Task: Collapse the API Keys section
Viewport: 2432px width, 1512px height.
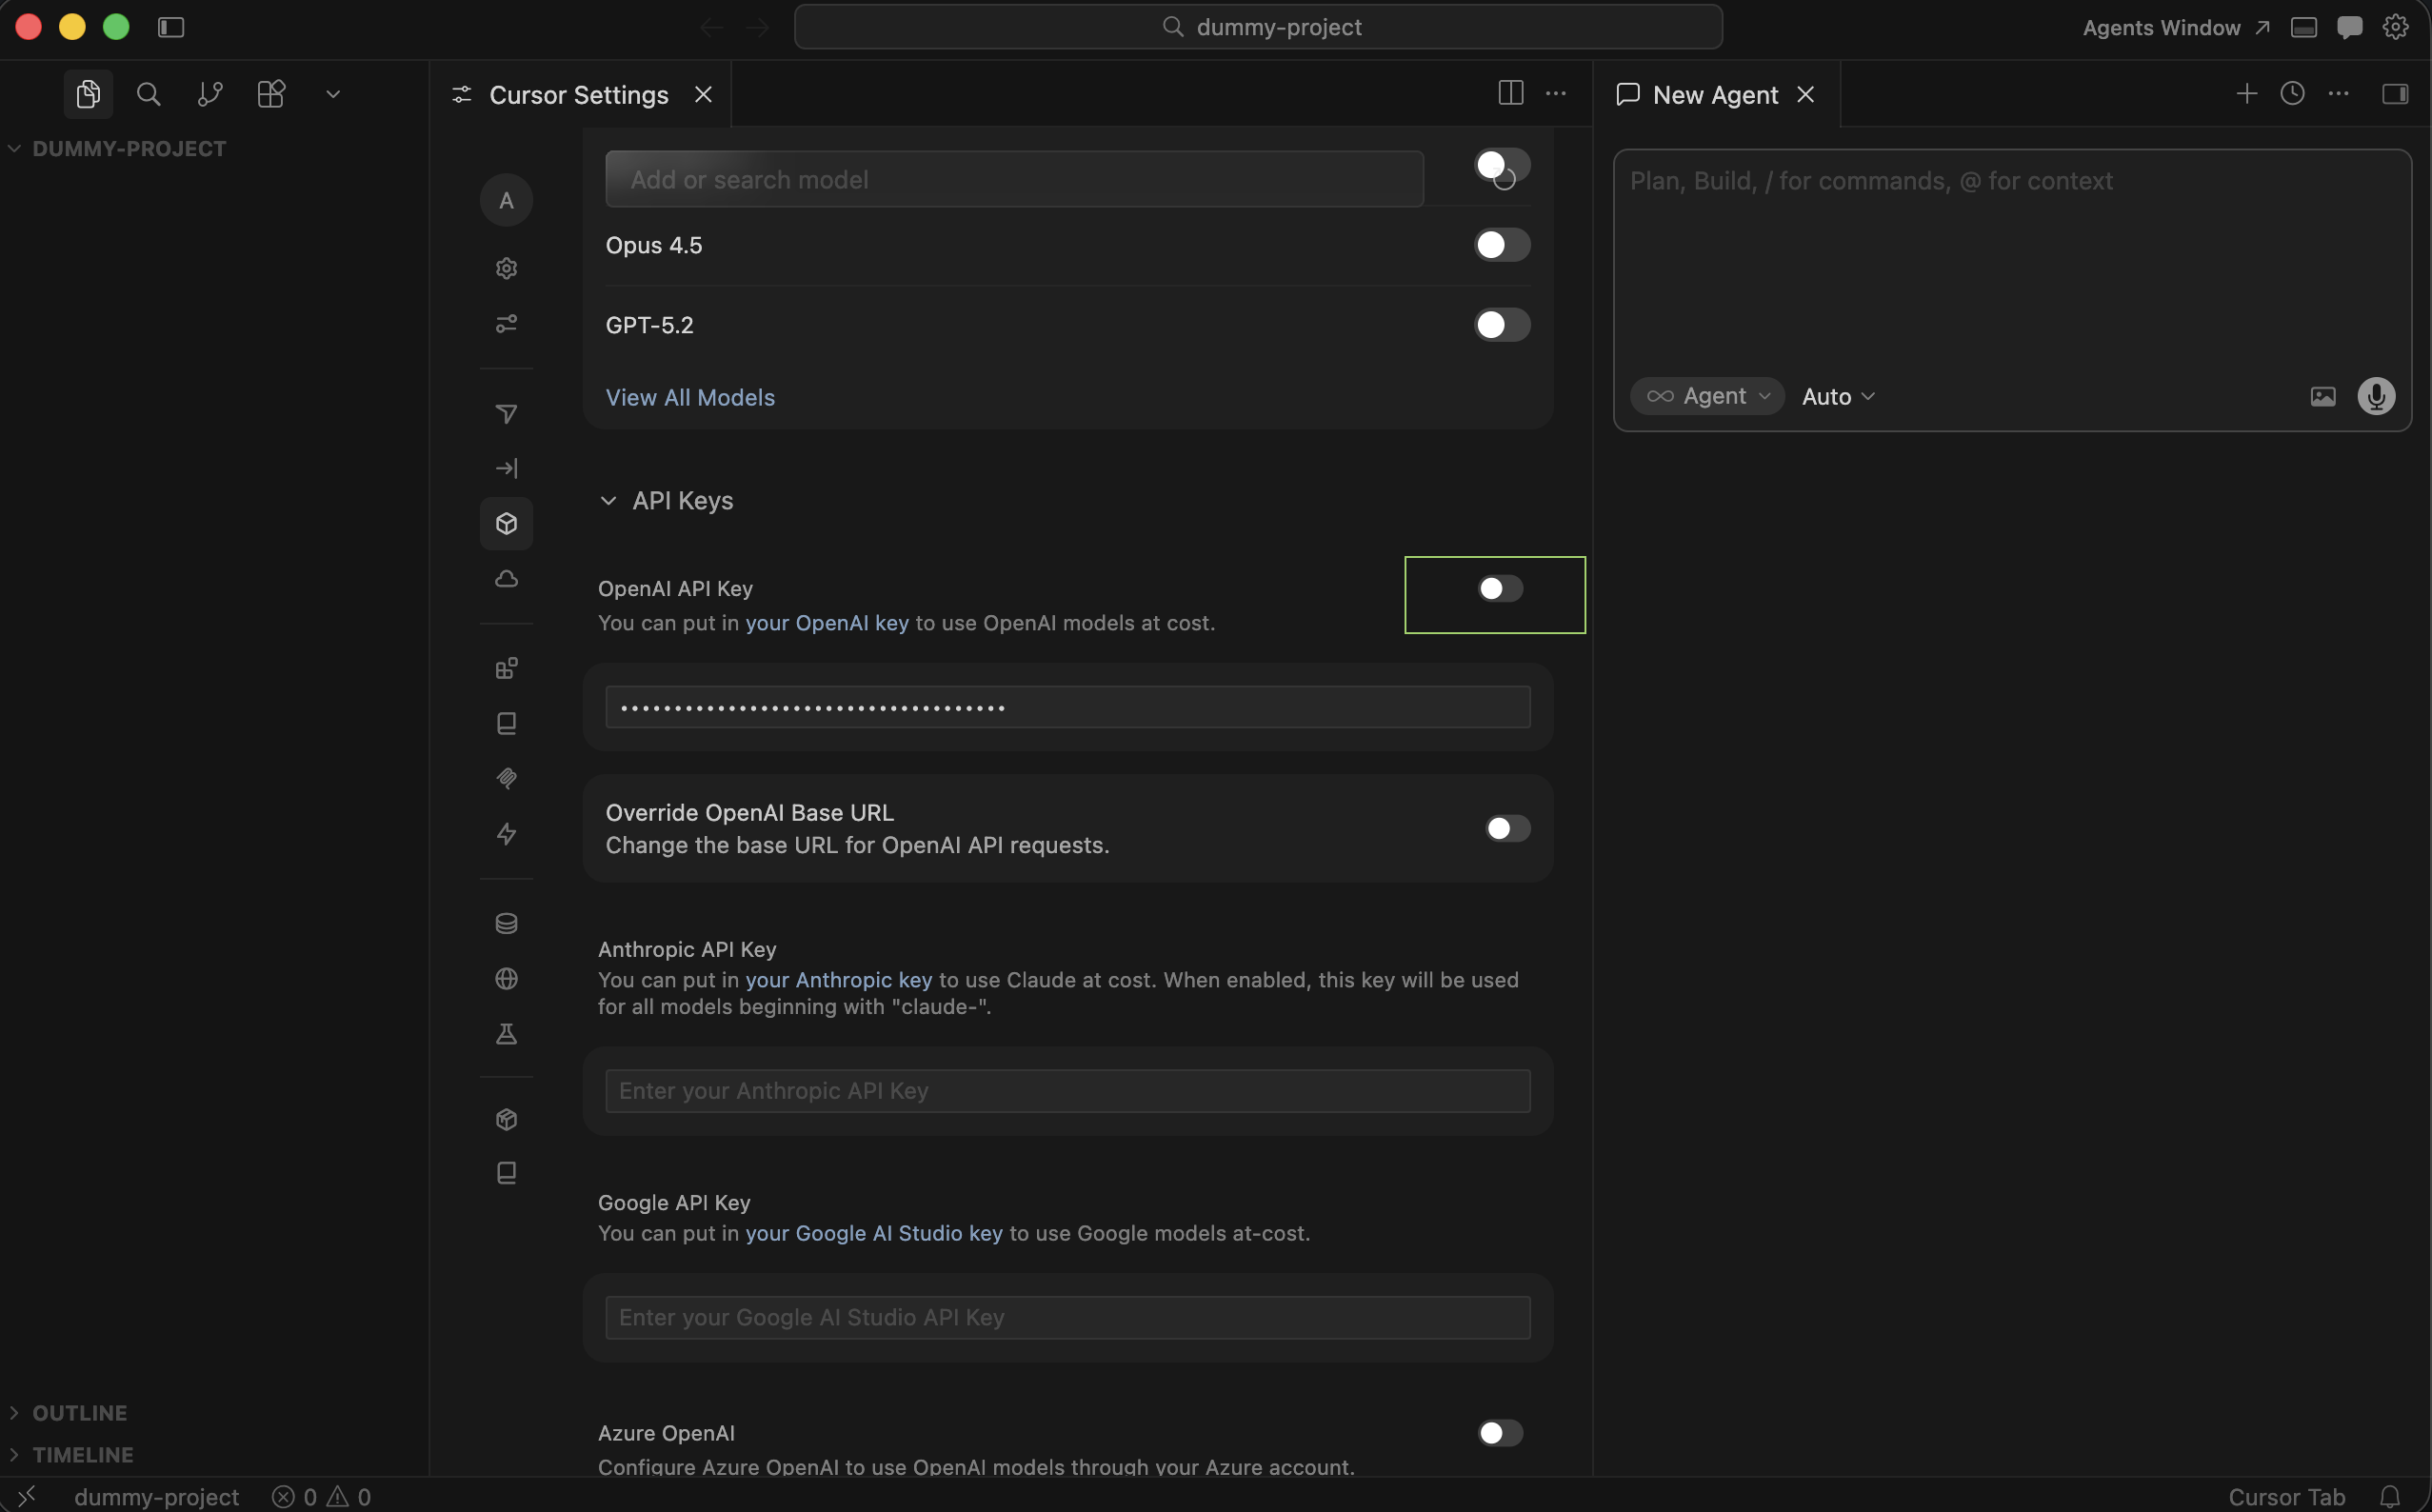Action: coord(666,500)
